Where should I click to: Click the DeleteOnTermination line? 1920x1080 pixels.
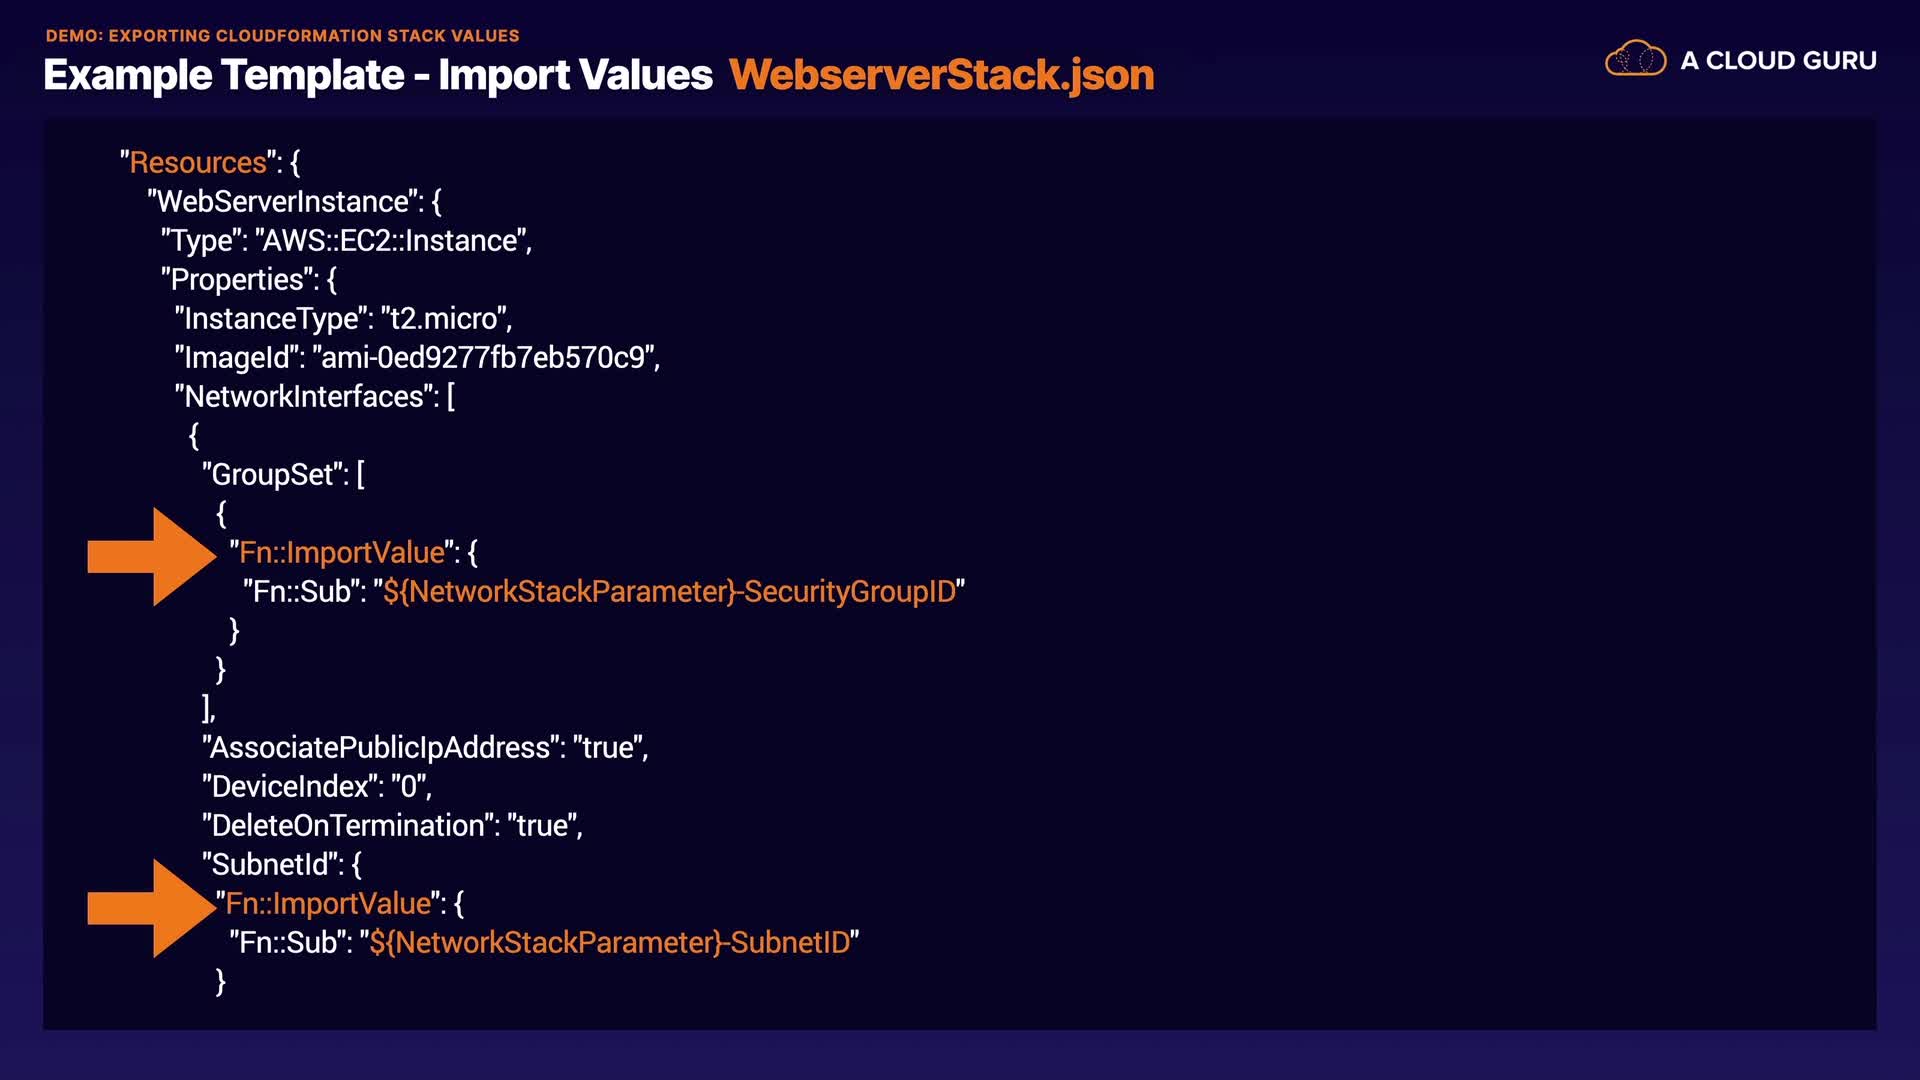[392, 826]
